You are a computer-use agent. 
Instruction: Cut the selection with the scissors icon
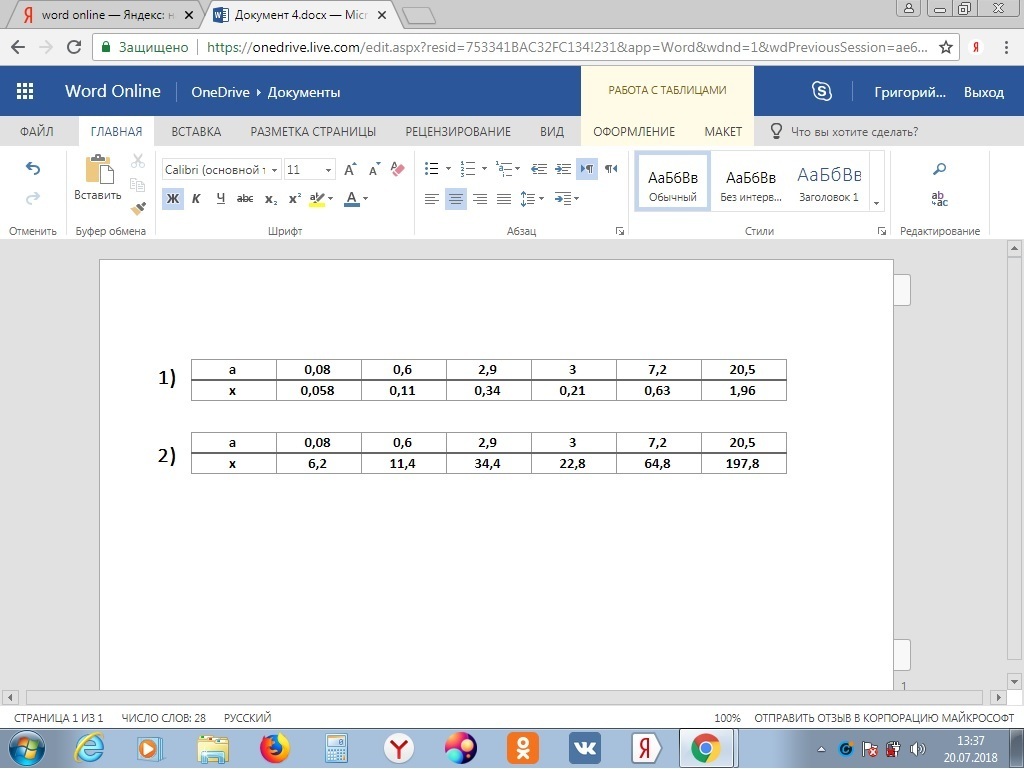pos(138,161)
